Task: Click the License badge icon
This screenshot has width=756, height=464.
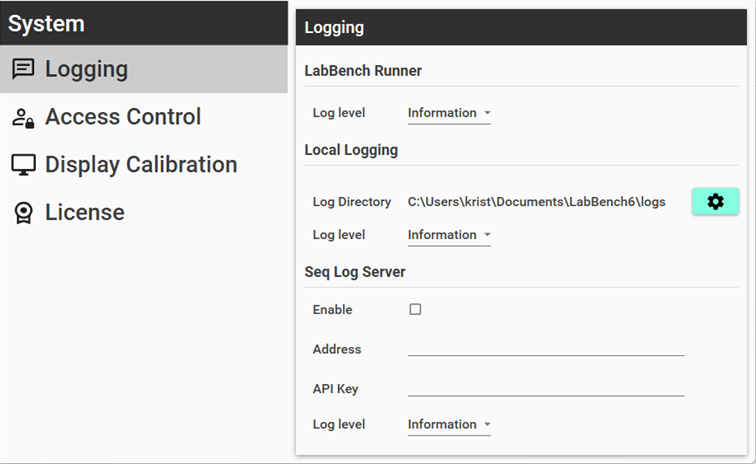Action: point(23,213)
